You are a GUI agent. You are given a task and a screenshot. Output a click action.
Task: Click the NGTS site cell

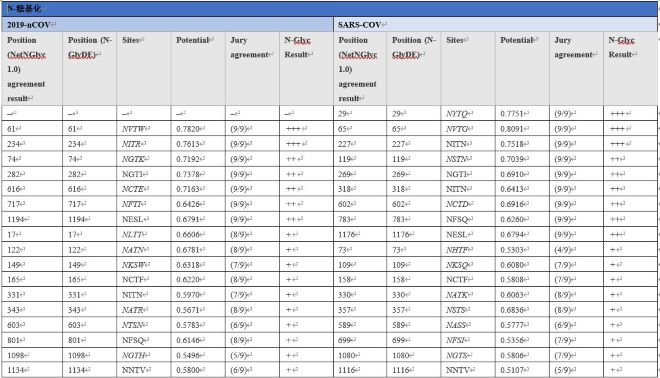468,355
